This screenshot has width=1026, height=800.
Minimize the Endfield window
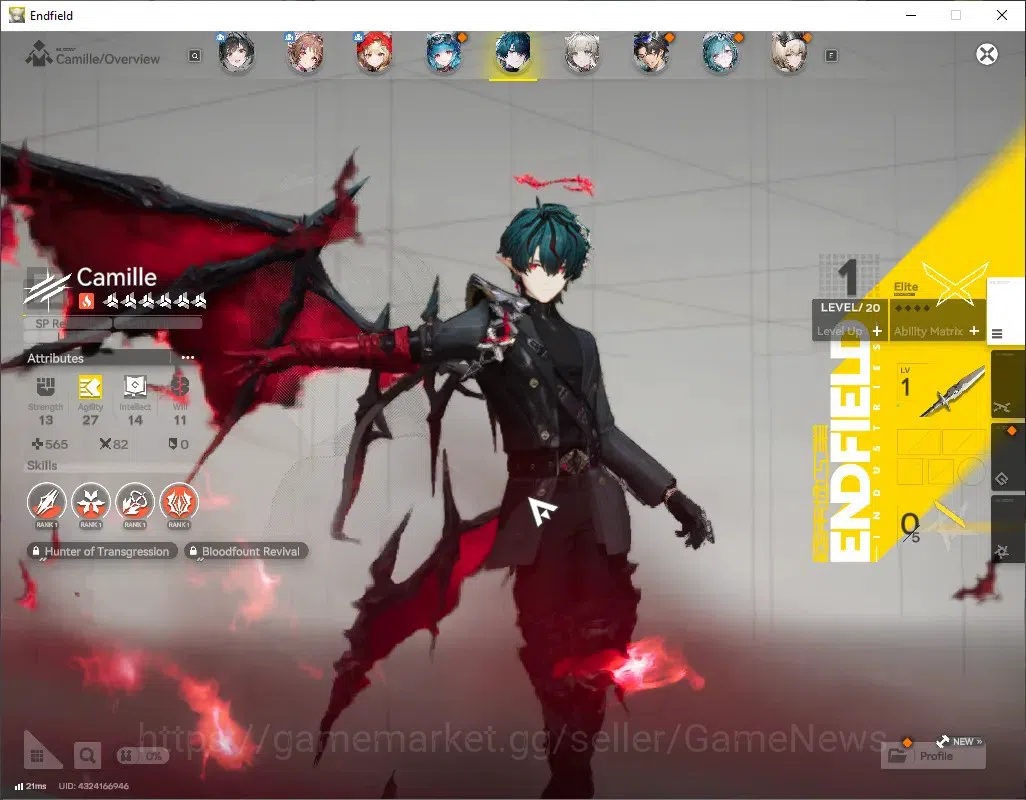tap(910, 15)
